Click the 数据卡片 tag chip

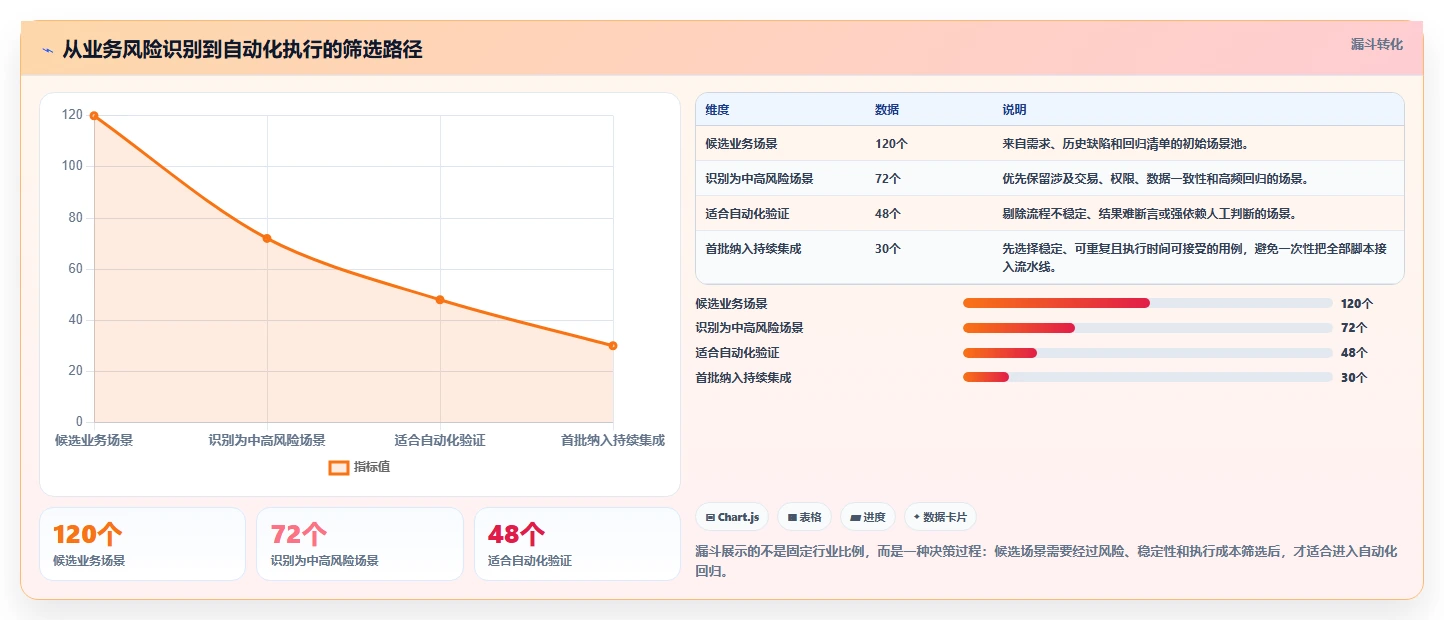point(940,517)
